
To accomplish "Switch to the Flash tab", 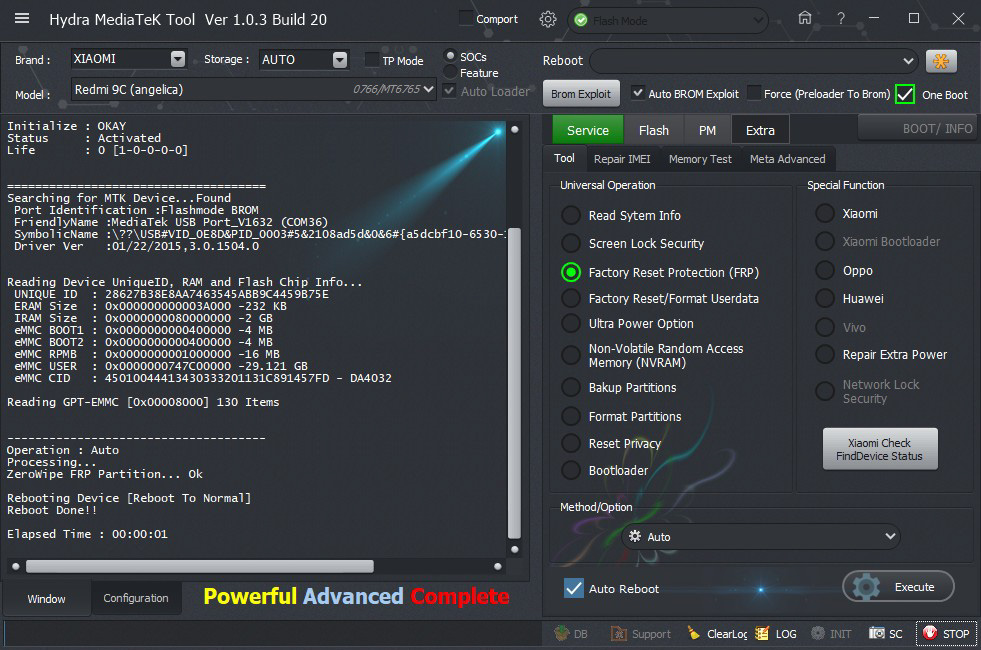I will [654, 130].
